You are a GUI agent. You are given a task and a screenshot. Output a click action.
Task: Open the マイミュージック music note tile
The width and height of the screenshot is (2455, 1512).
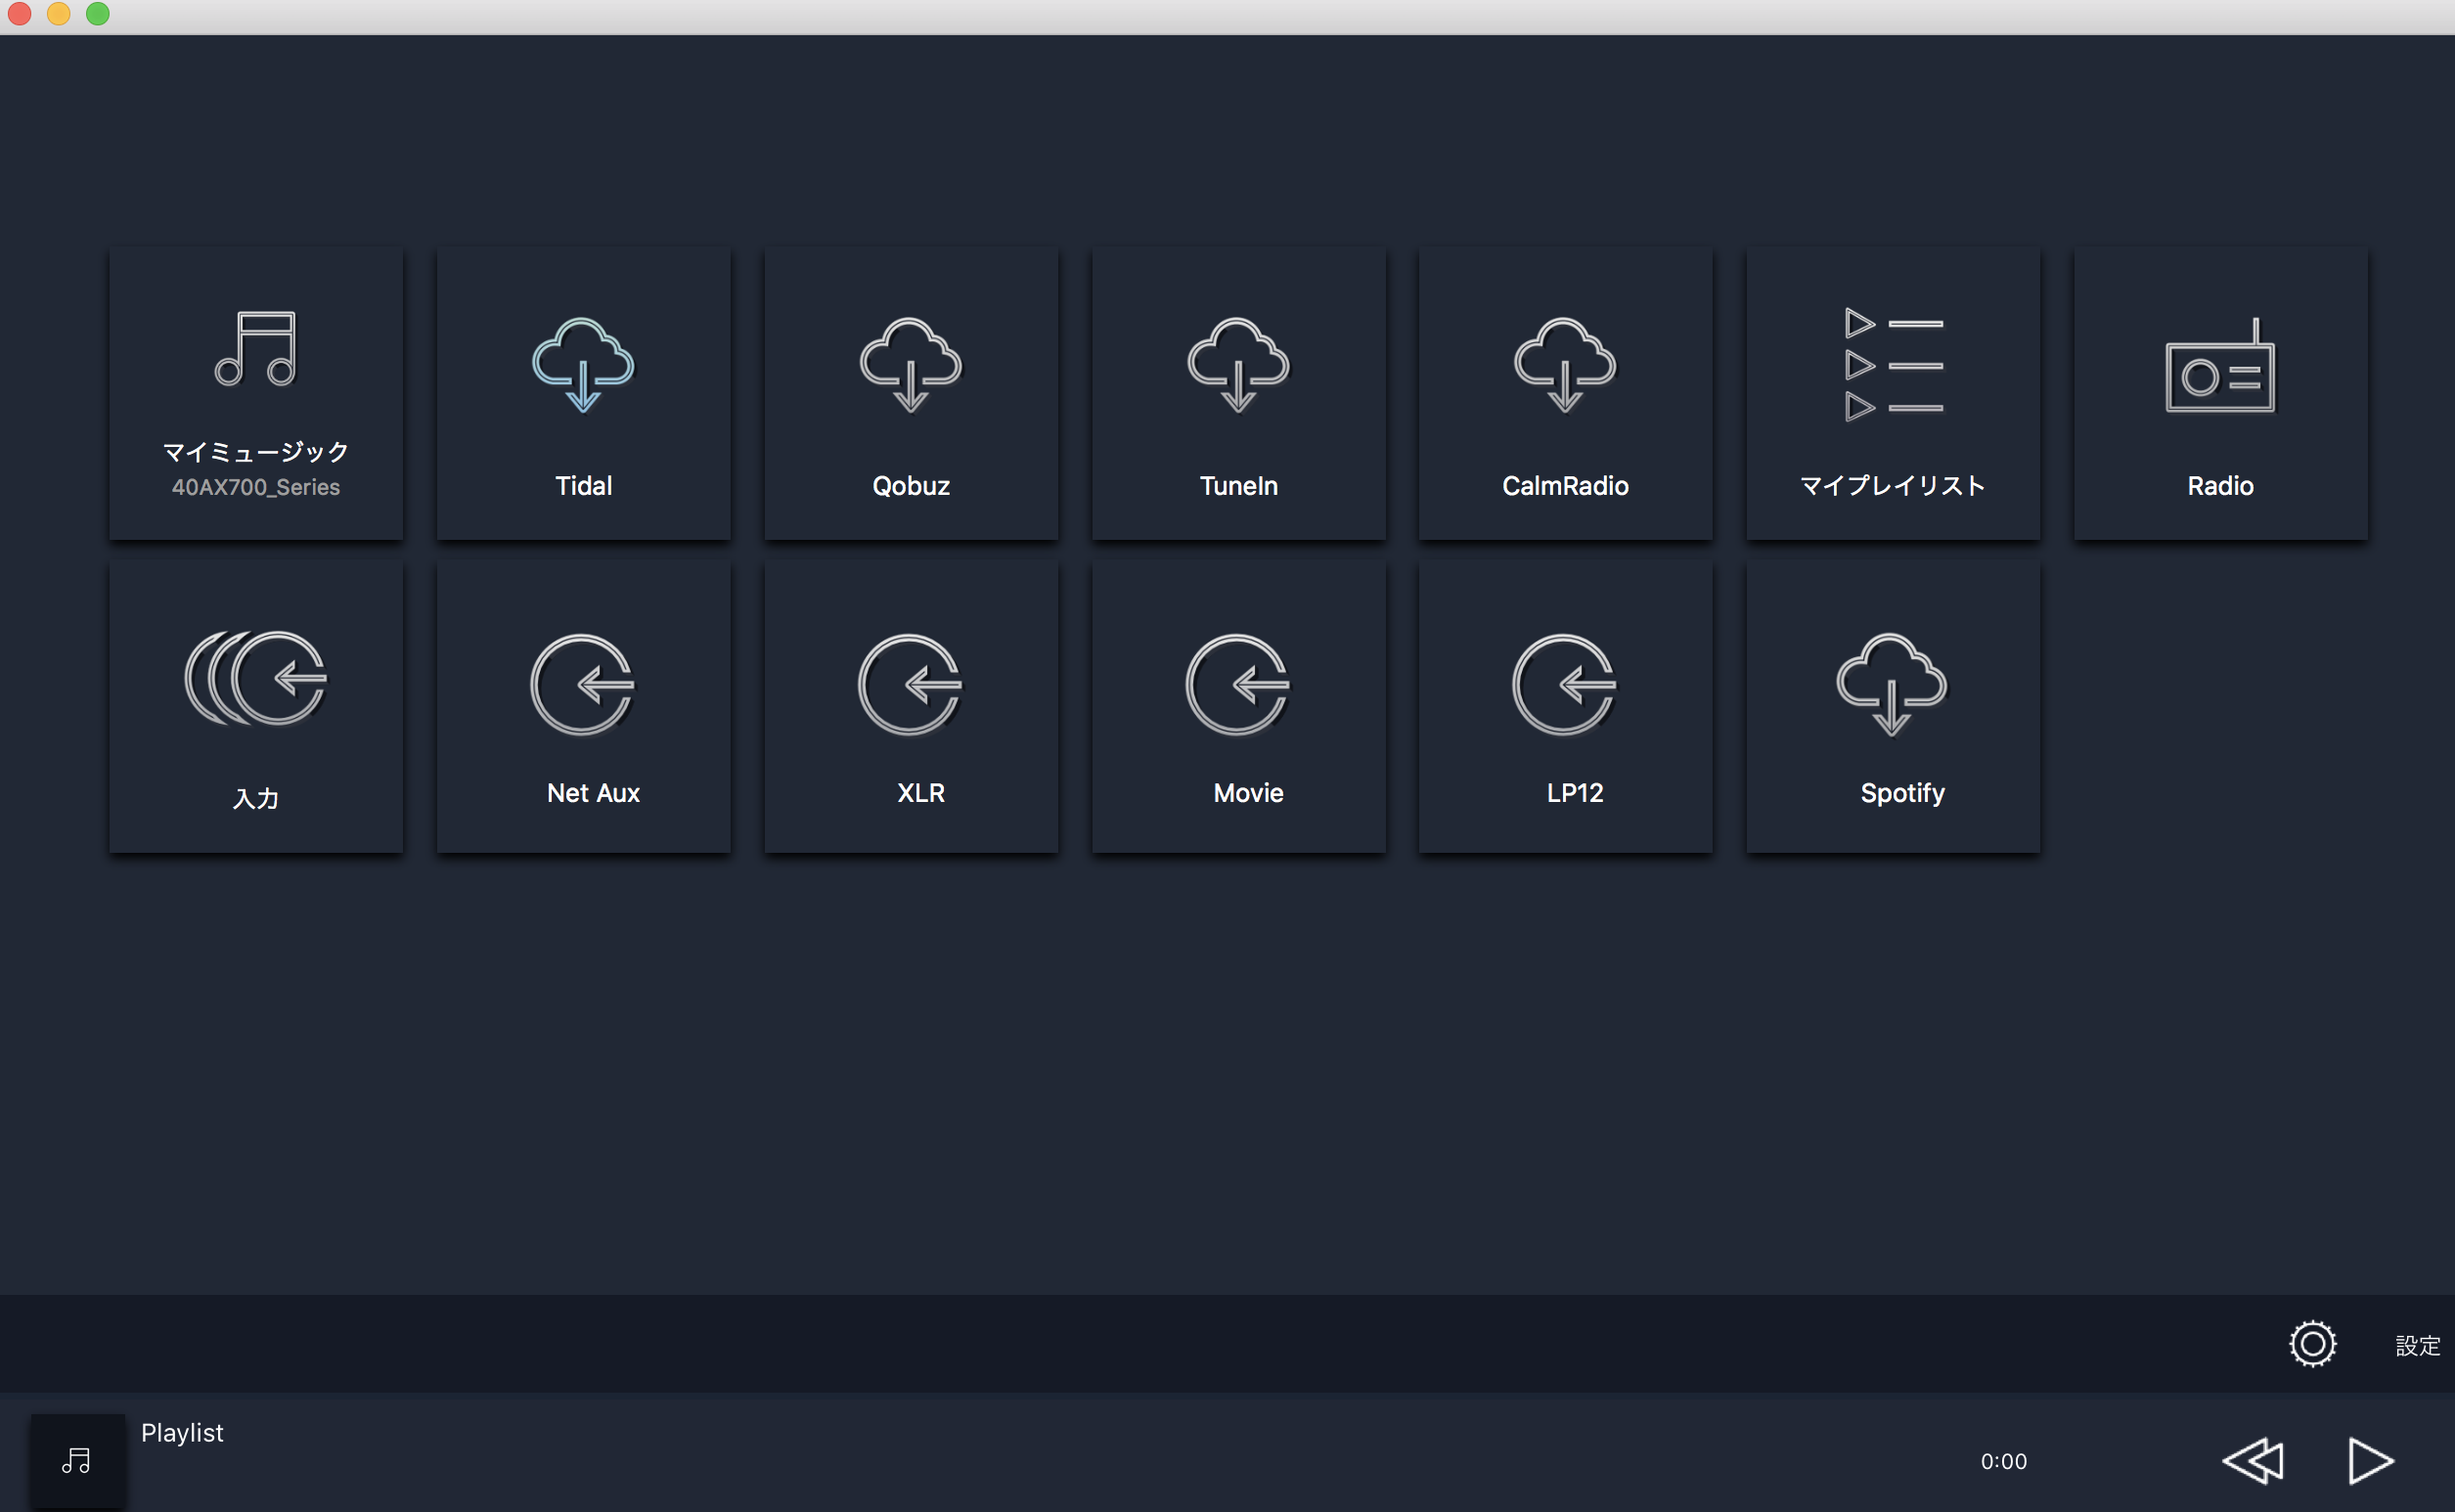click(x=256, y=393)
